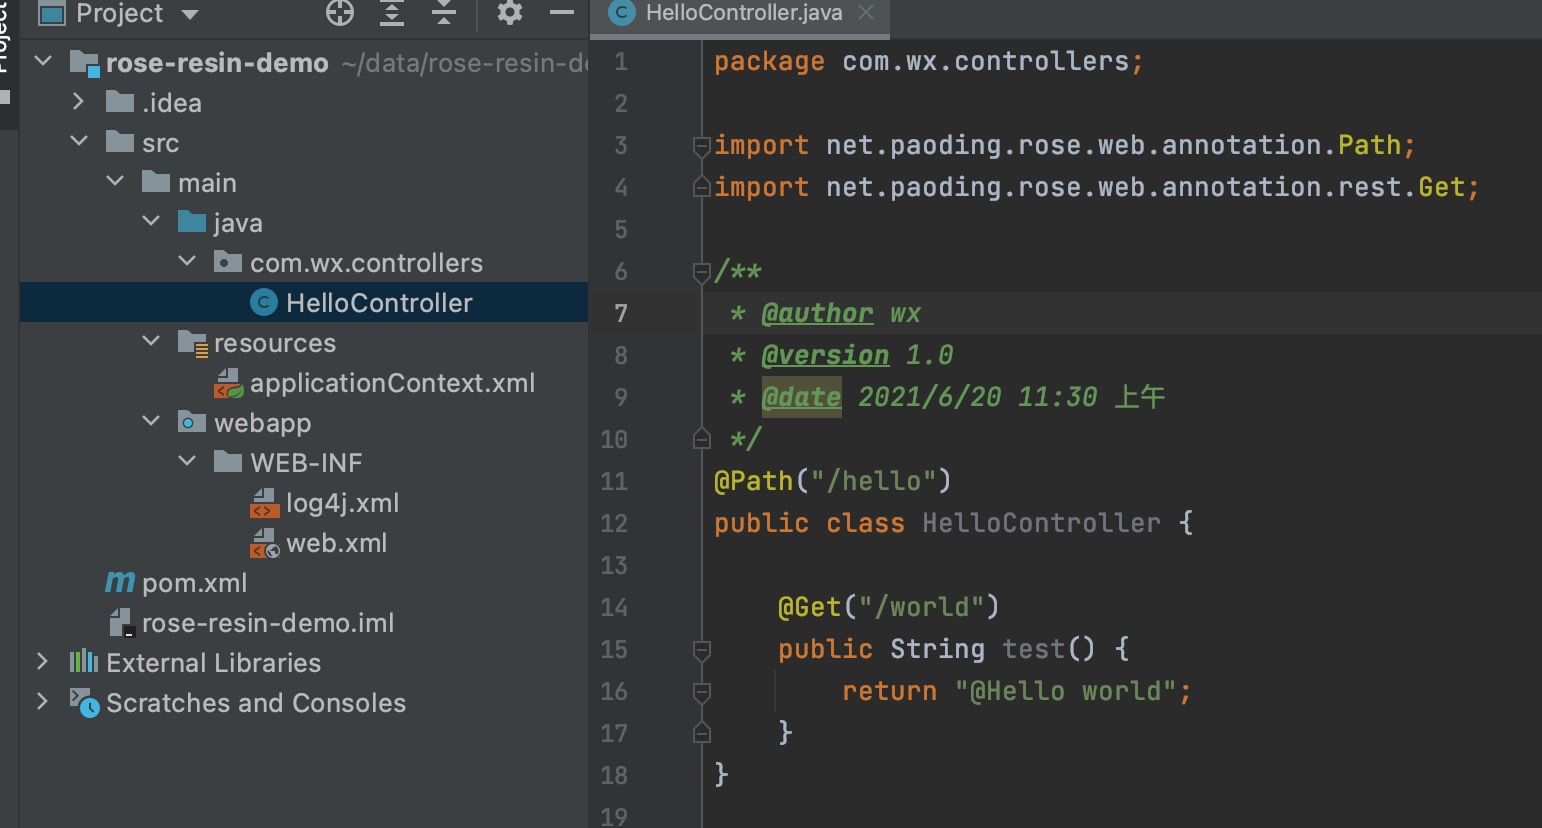Collapse the rose-resin-demo project root
This screenshot has height=828, width=1542.
pos(43,62)
